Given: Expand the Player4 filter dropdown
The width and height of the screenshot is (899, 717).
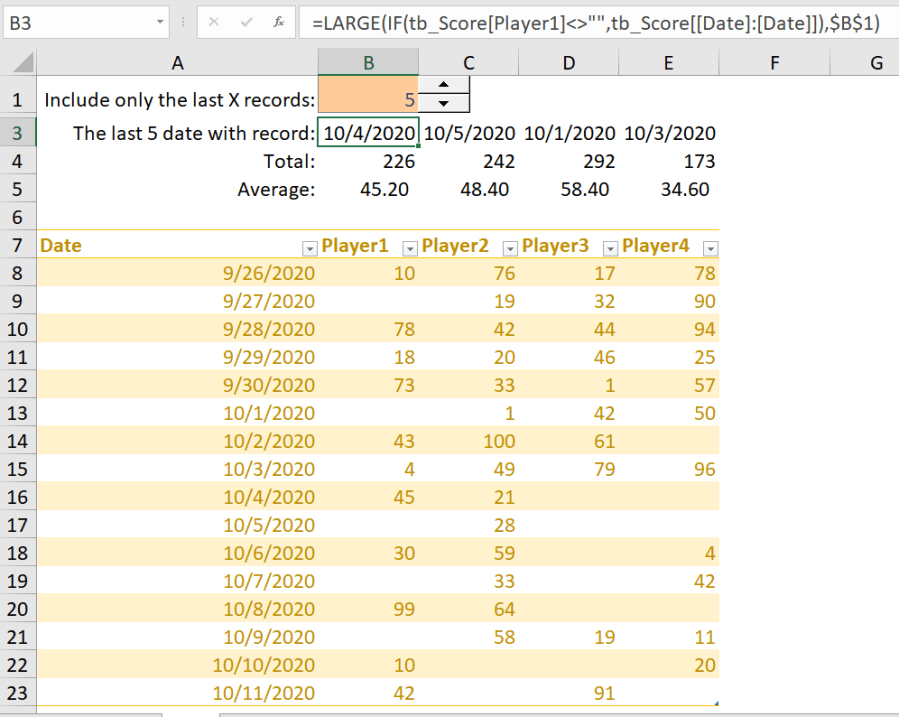Looking at the screenshot, I should [x=710, y=248].
